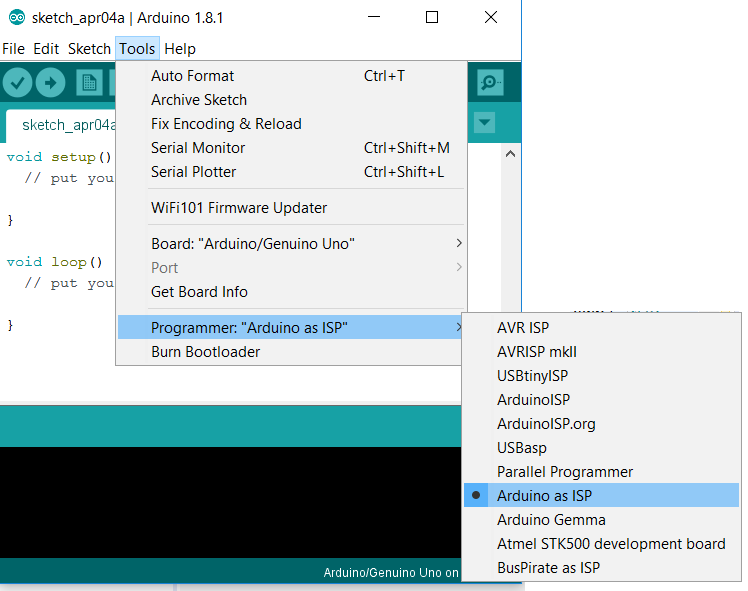Open Serial Monitor from Tools menu
This screenshot has width=748, height=591.
point(291,148)
